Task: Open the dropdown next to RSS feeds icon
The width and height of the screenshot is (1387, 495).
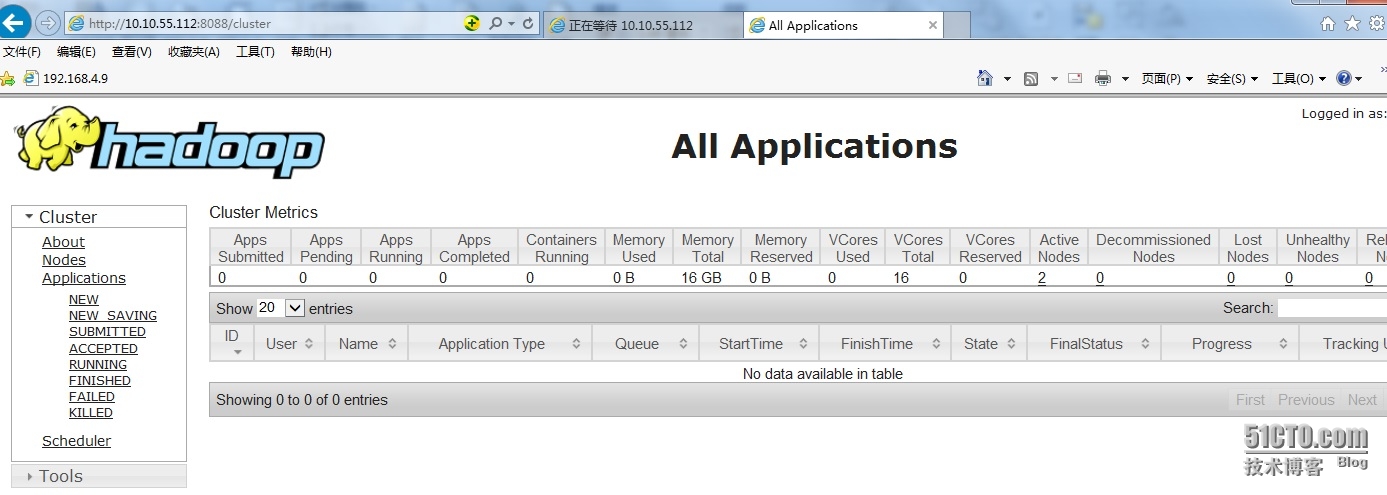Action: point(1054,78)
